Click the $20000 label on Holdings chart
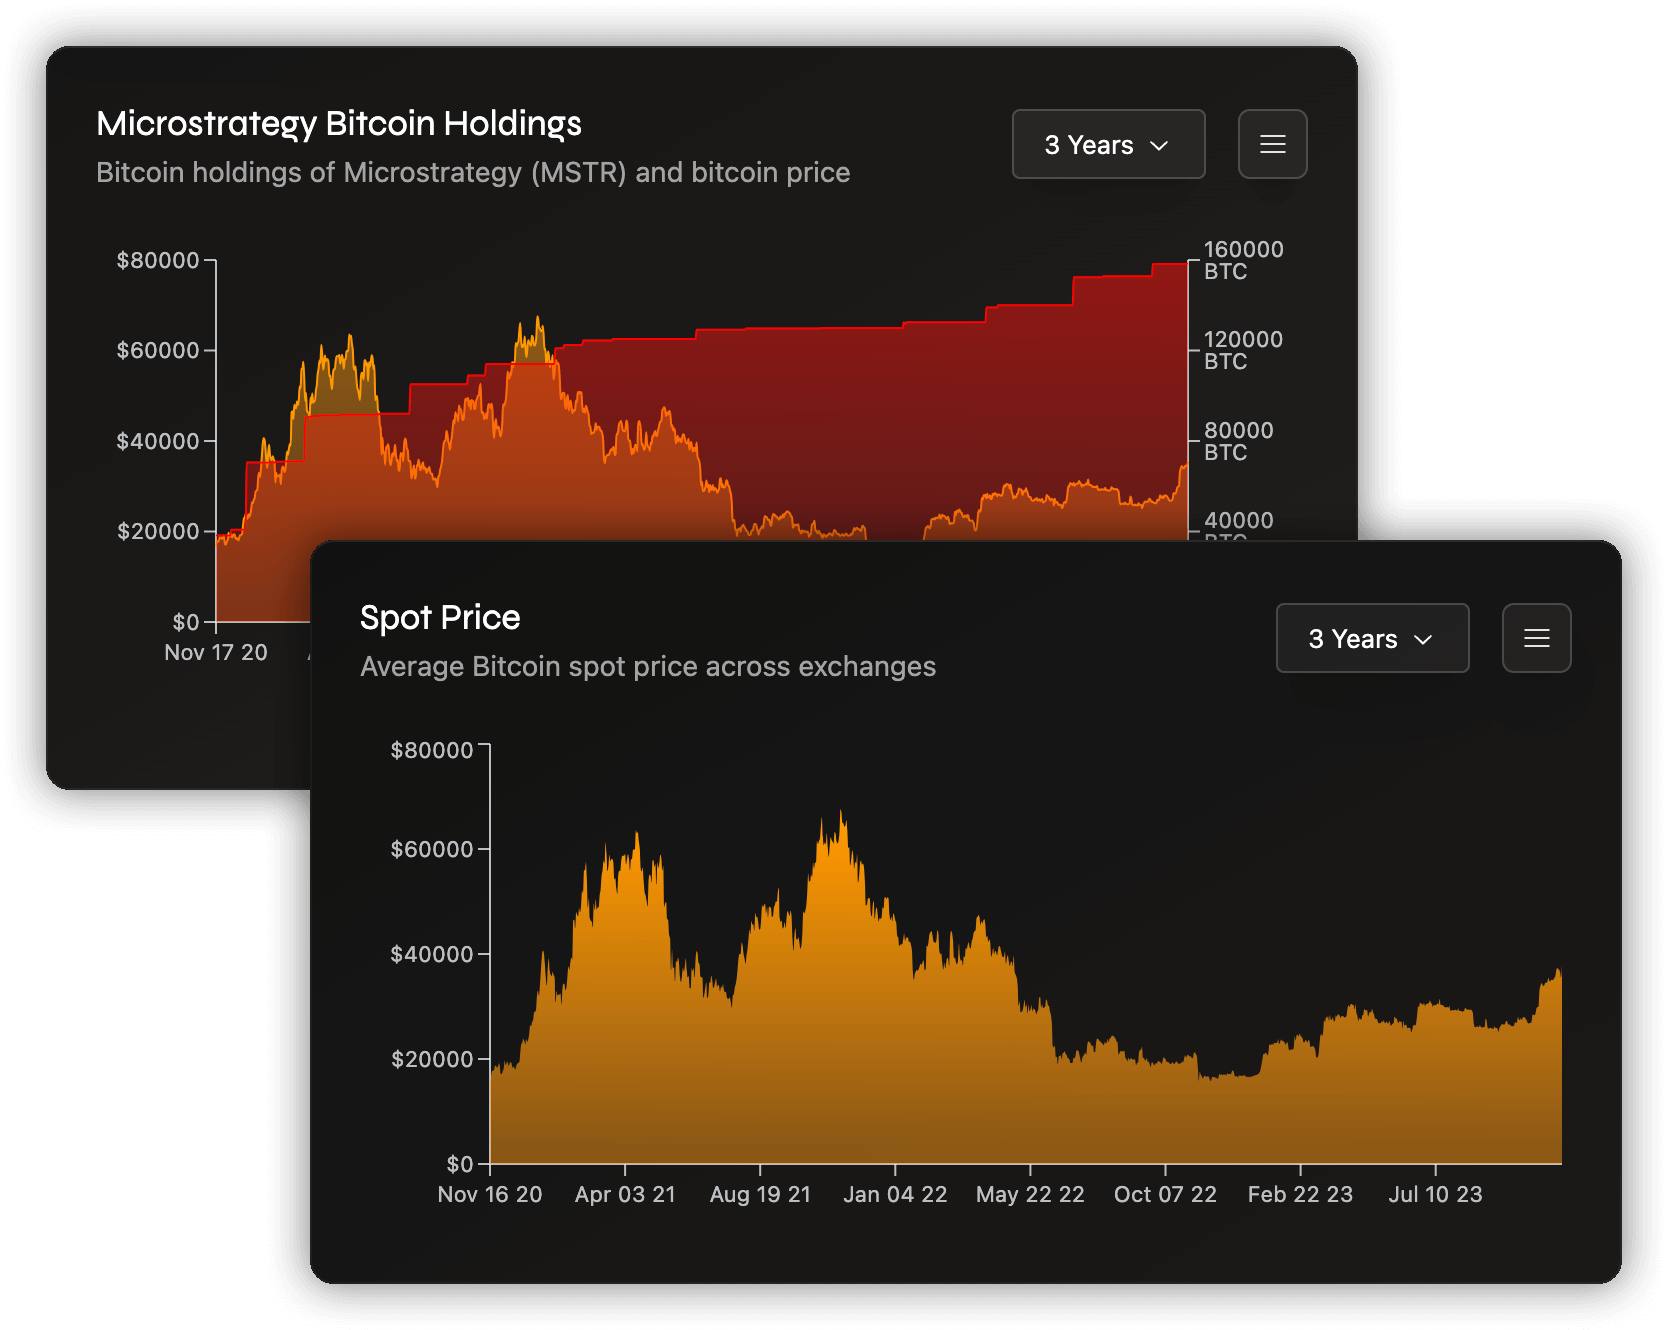Viewport: 1668px width, 1330px height. click(158, 531)
